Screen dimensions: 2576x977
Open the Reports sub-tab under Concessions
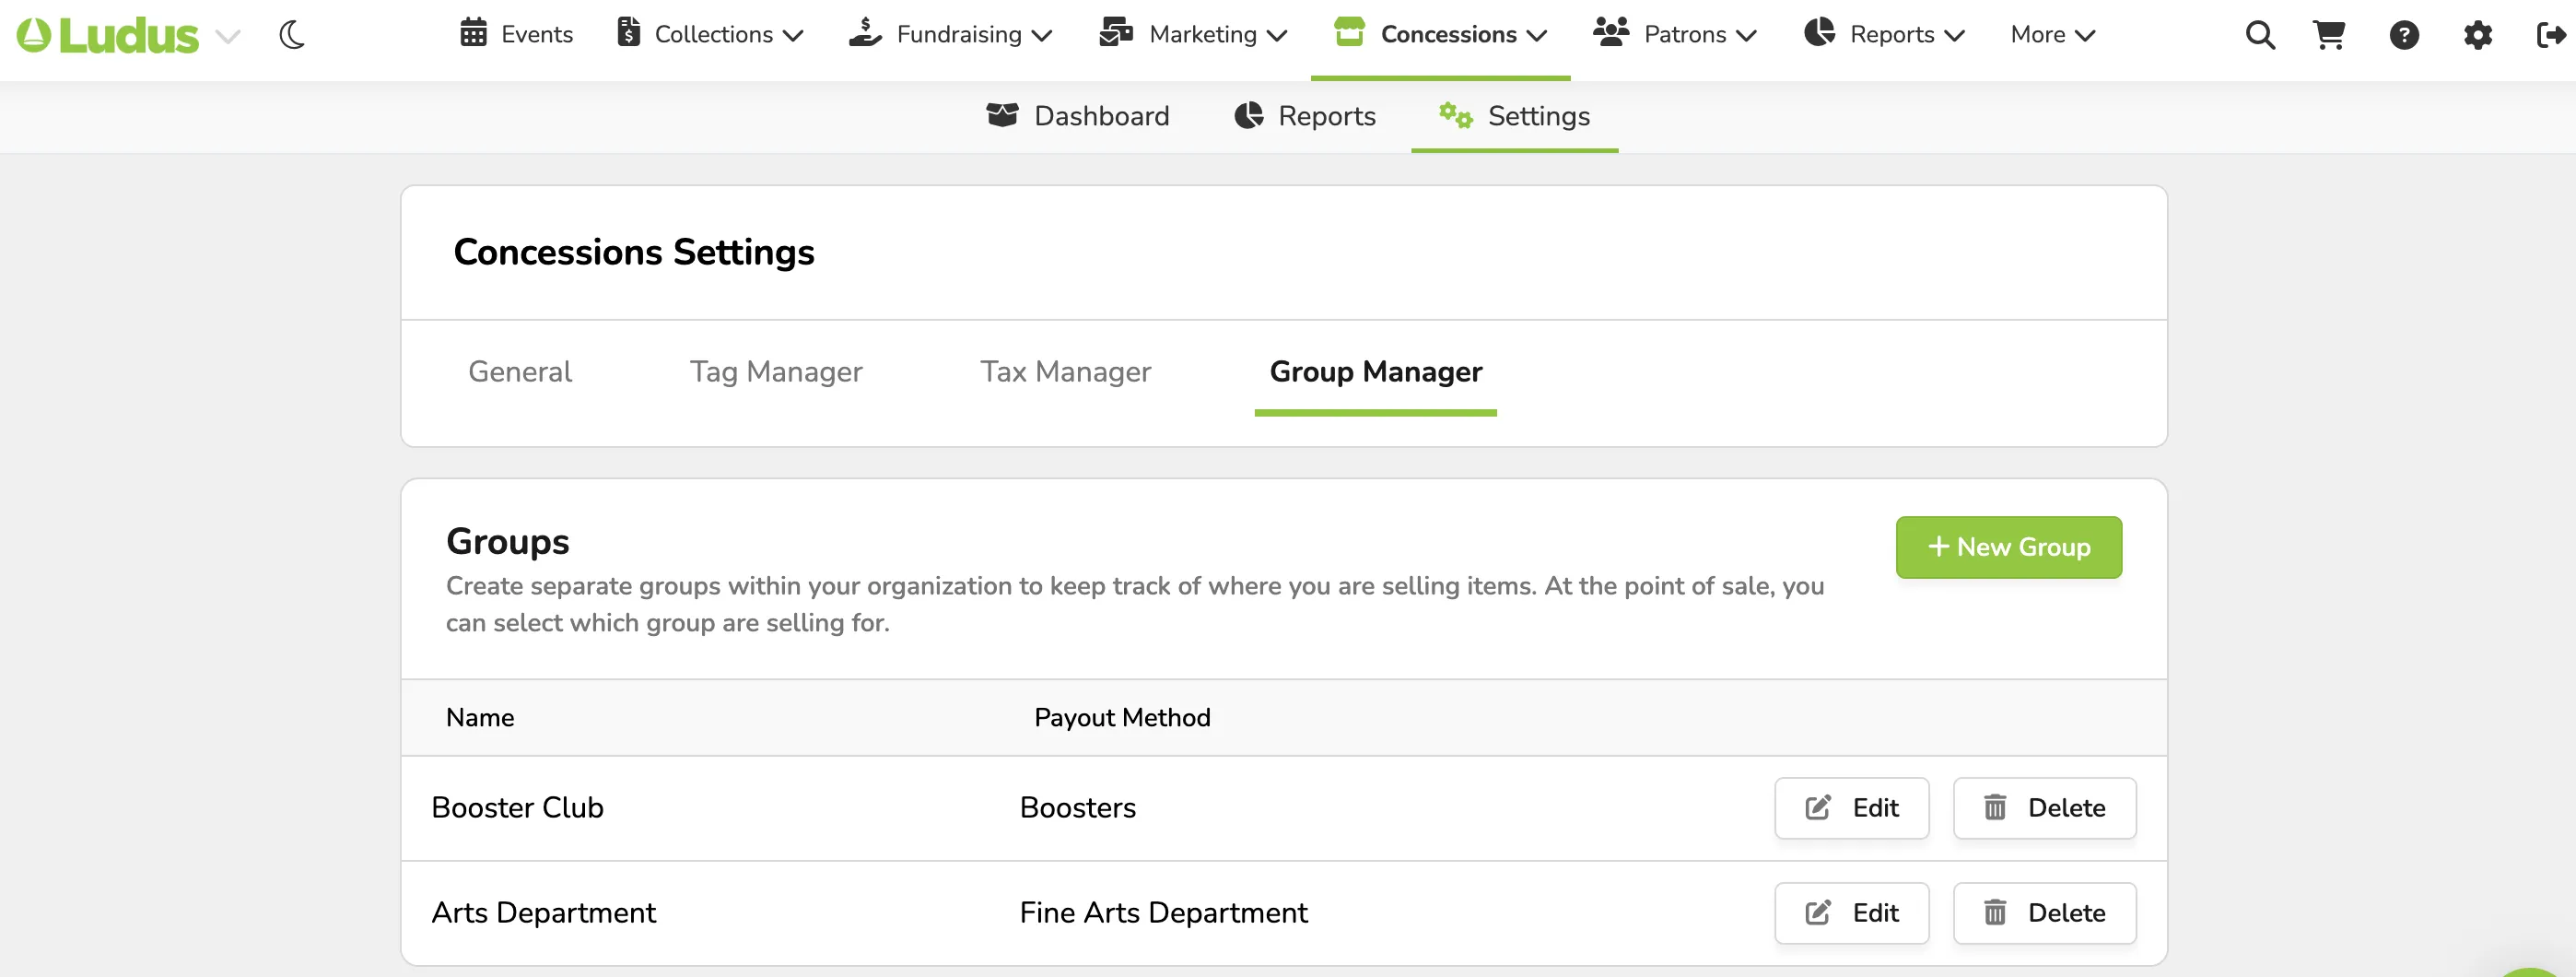tap(1305, 116)
